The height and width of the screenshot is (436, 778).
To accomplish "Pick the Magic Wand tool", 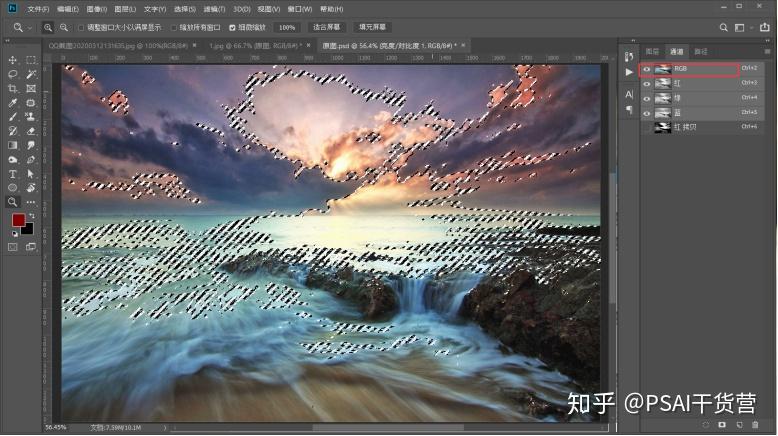I will 31,74.
